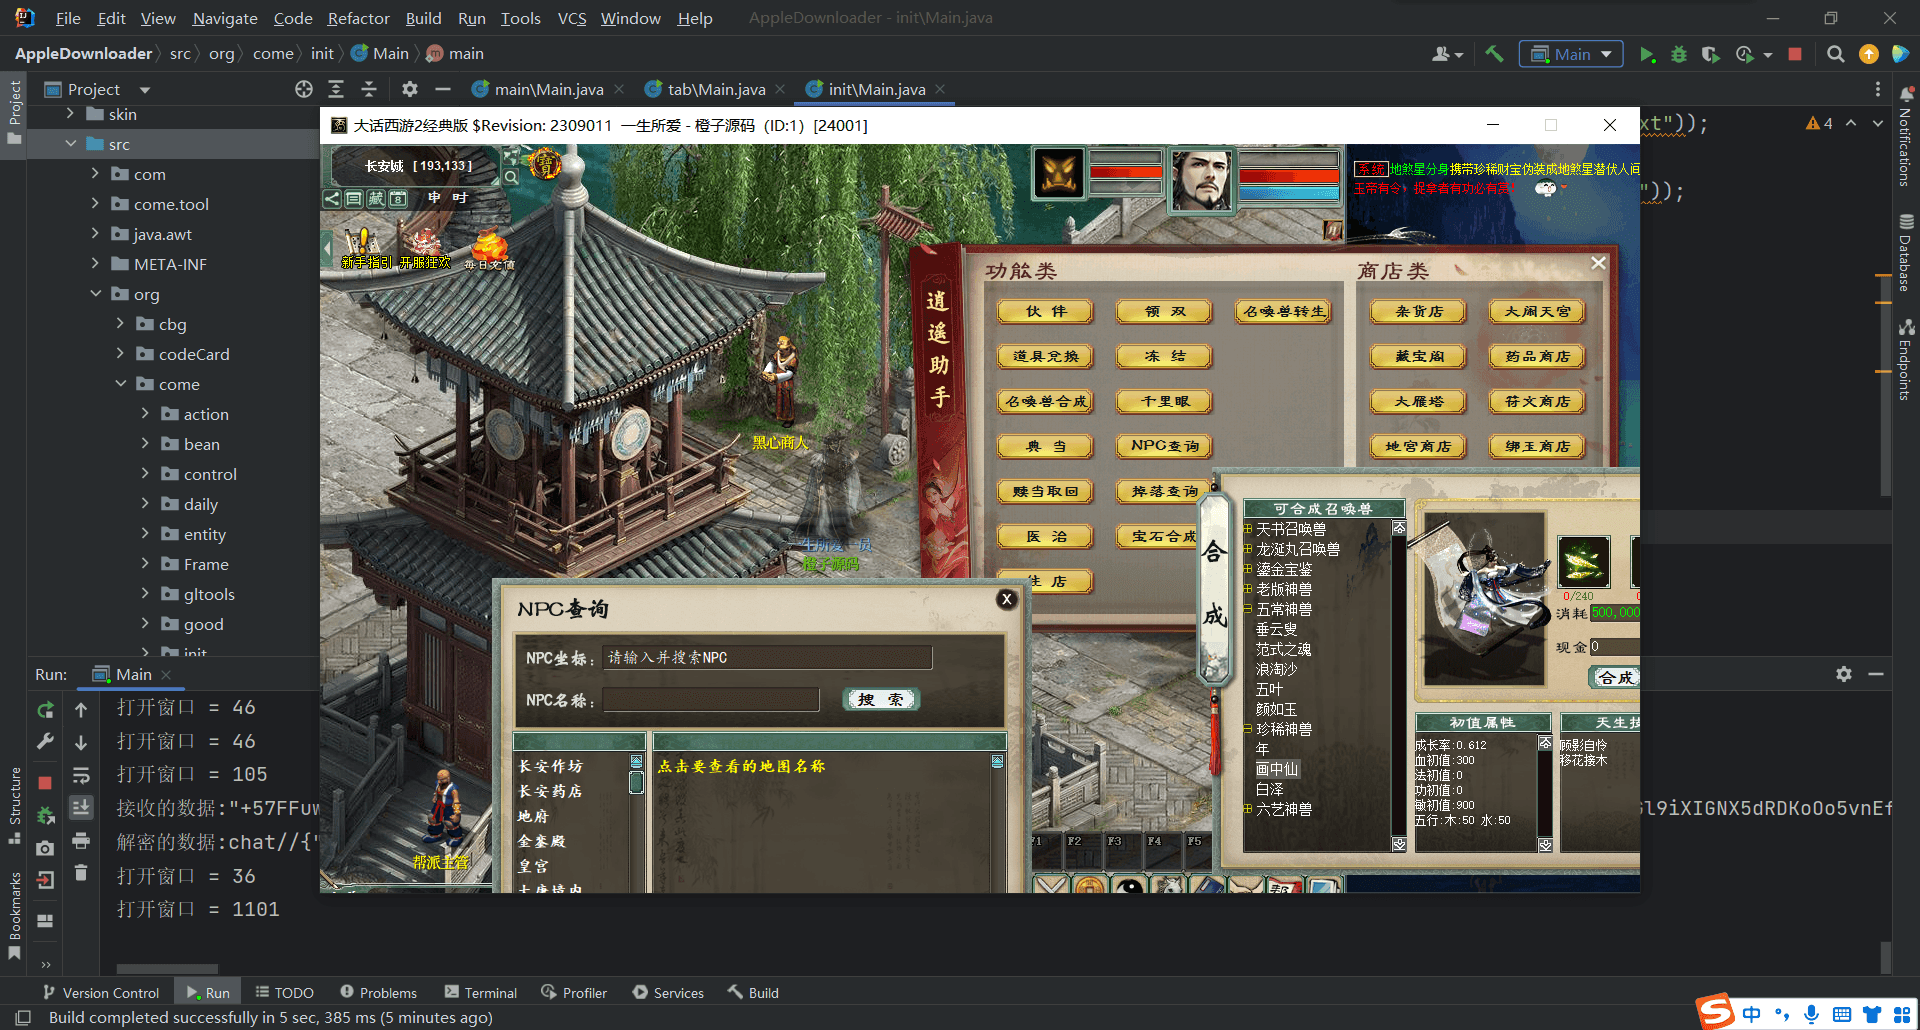Collapse the 五常神兽 category in list

tap(1248, 609)
